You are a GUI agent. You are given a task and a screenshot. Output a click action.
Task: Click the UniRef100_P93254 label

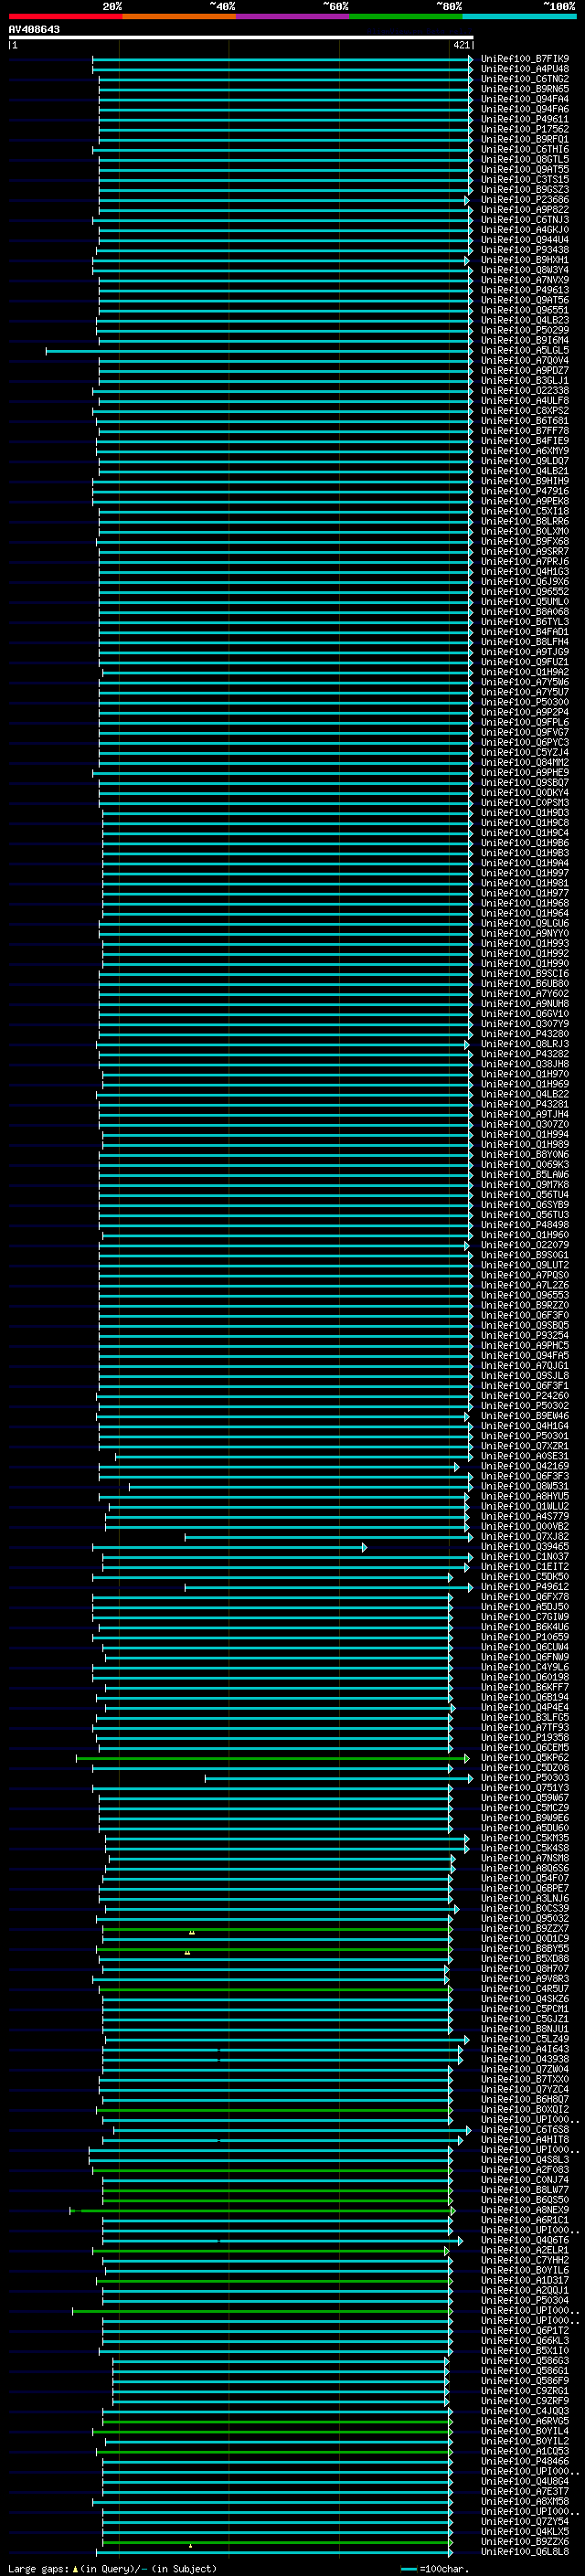point(525,1336)
